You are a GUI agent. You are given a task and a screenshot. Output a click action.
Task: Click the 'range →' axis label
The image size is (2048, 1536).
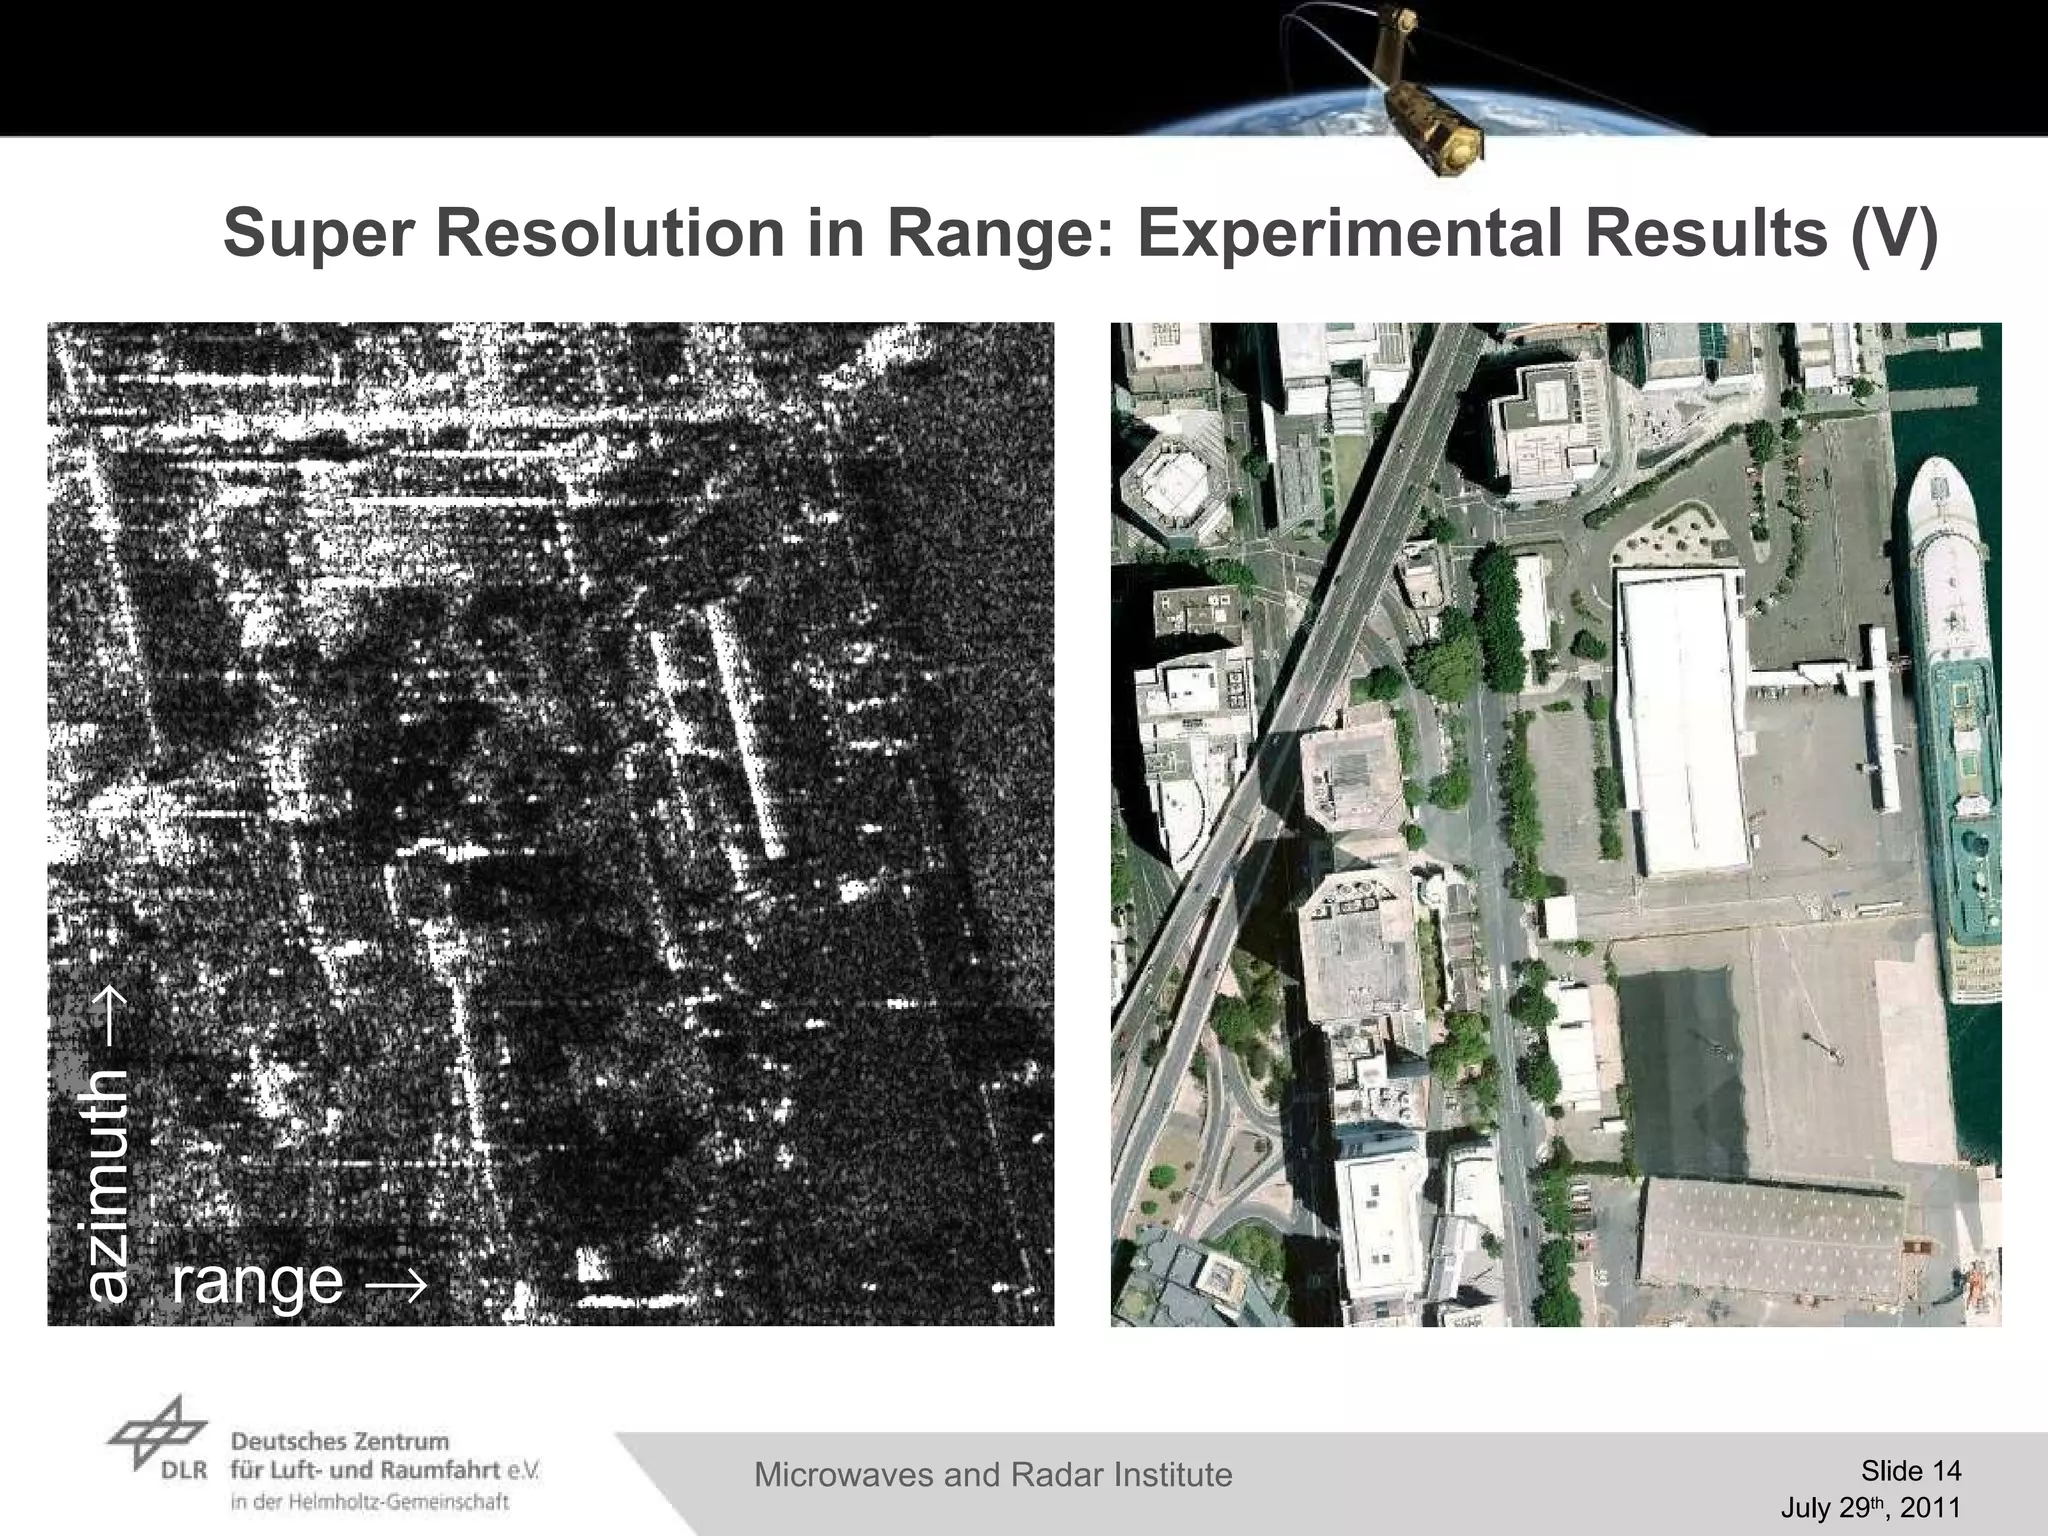[x=300, y=1281]
